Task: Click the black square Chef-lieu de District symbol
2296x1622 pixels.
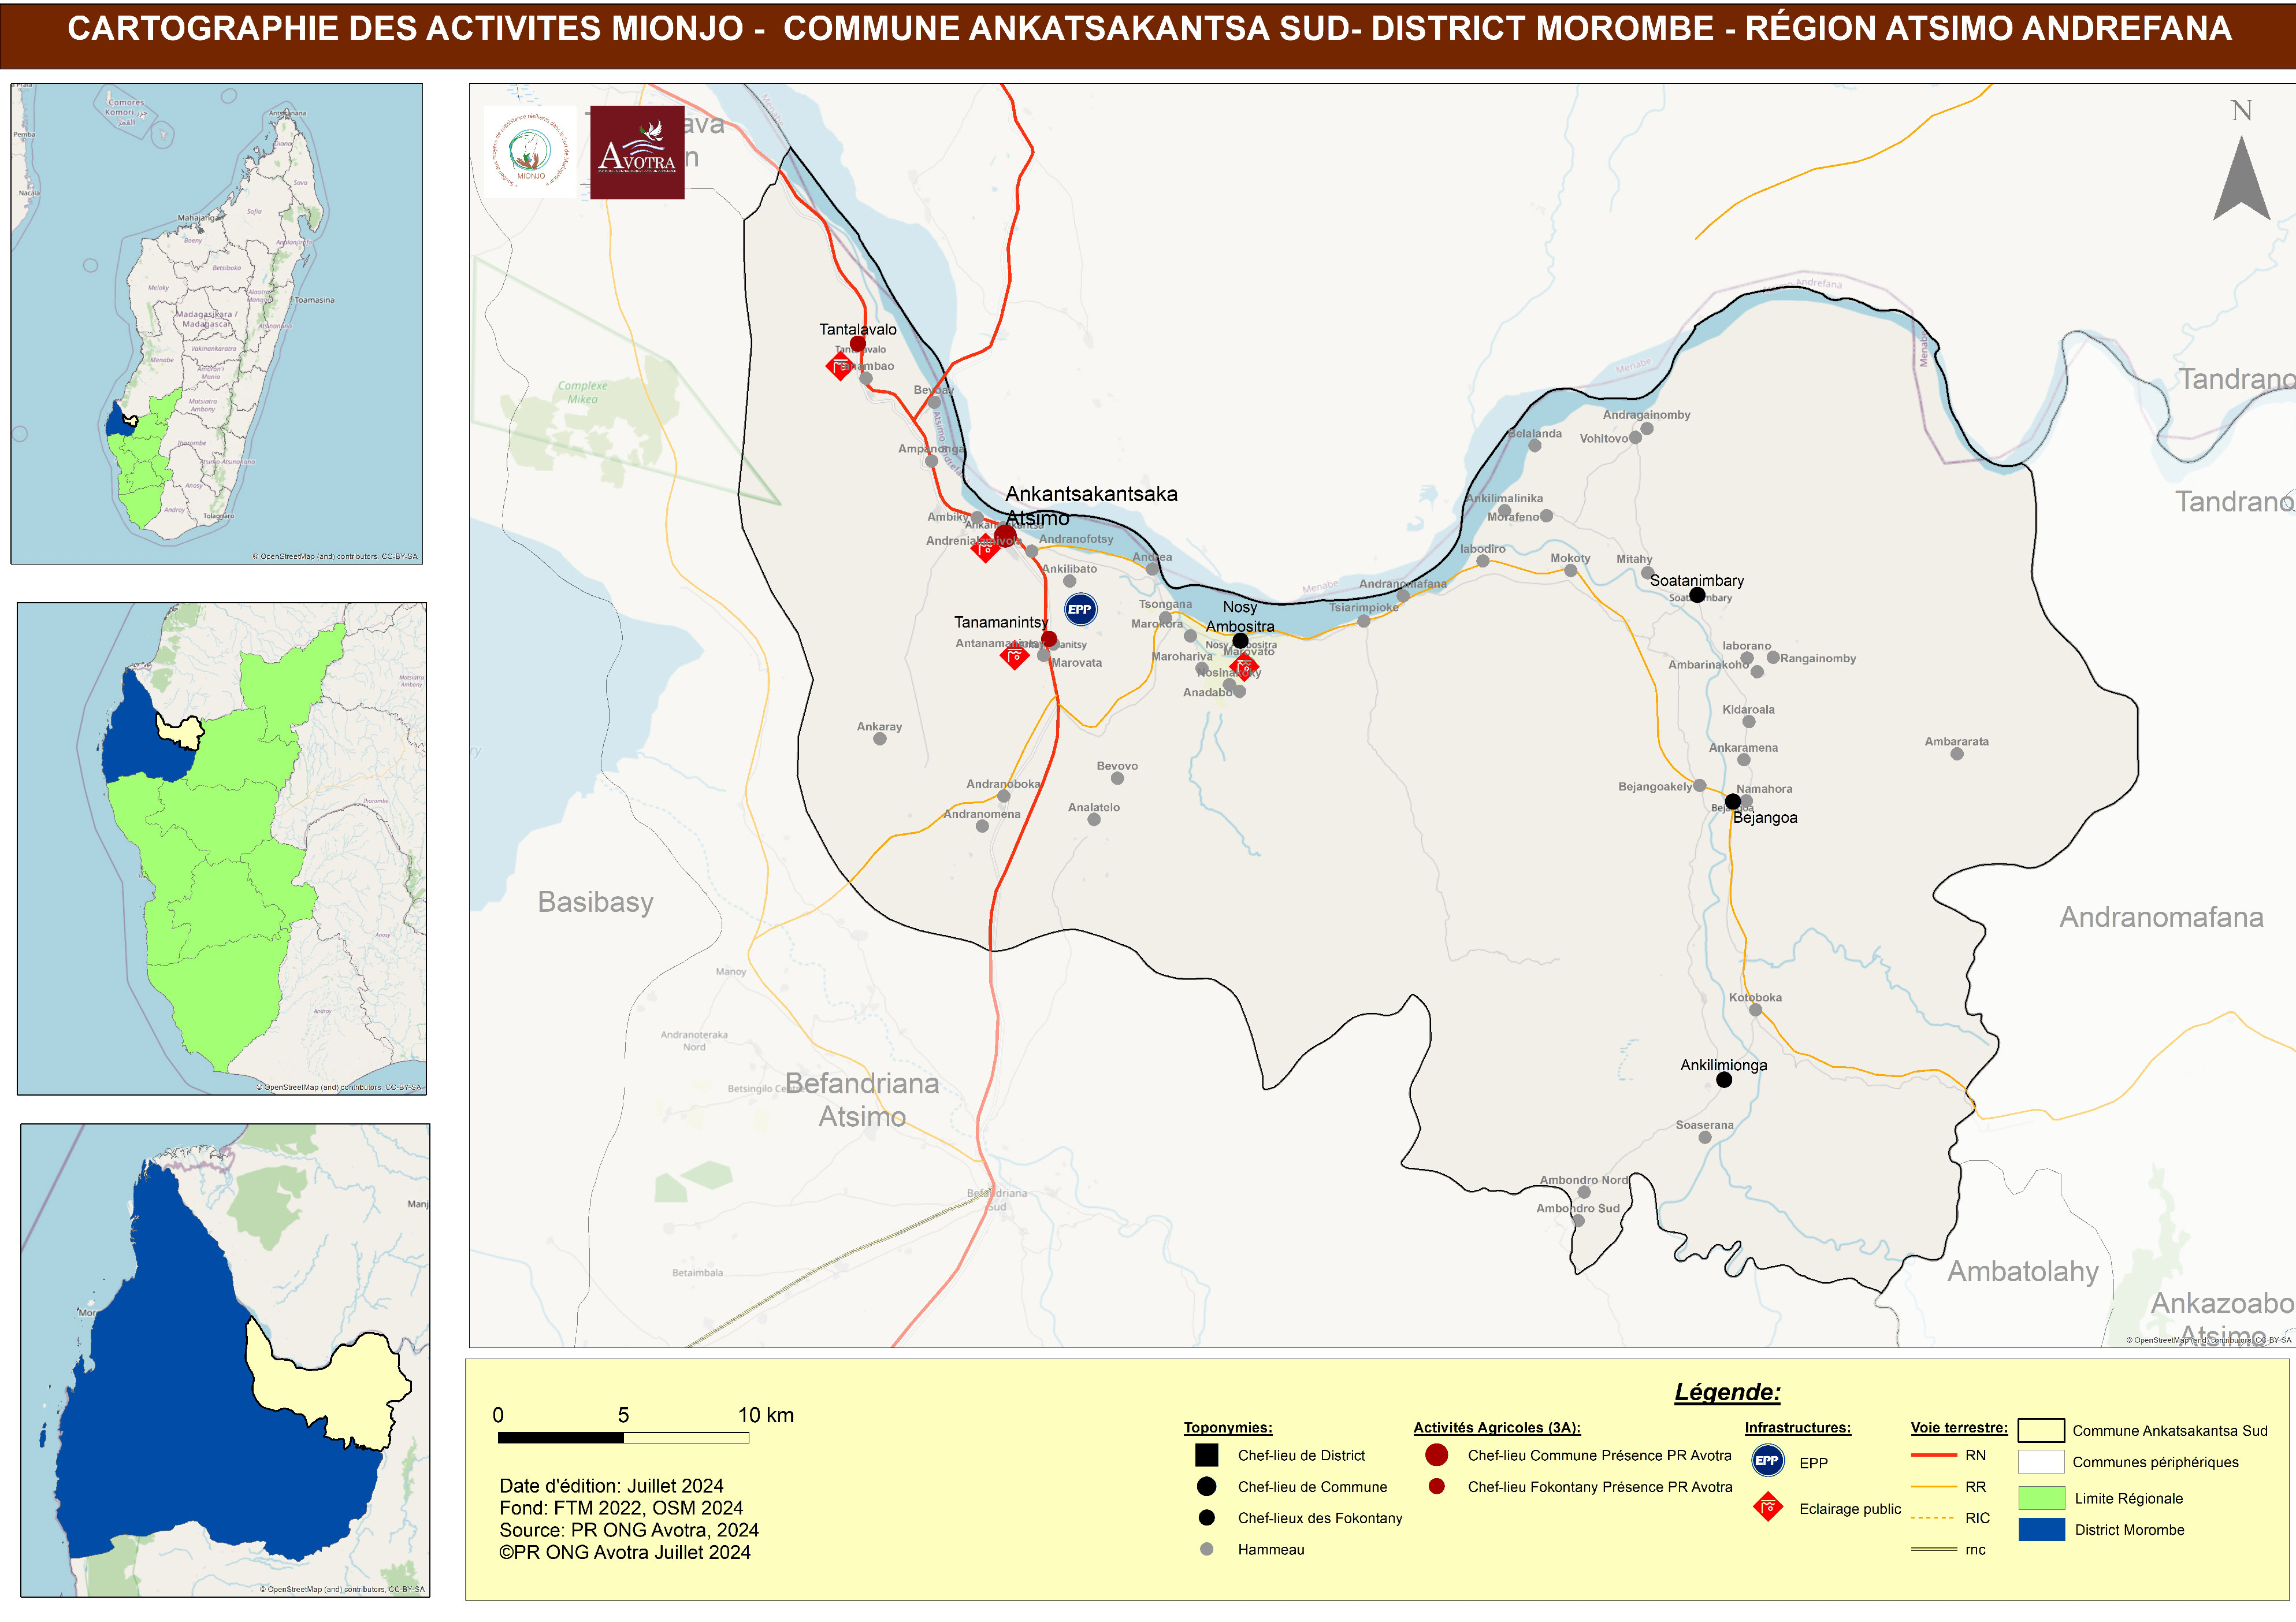Action: pyautogui.click(x=1207, y=1455)
